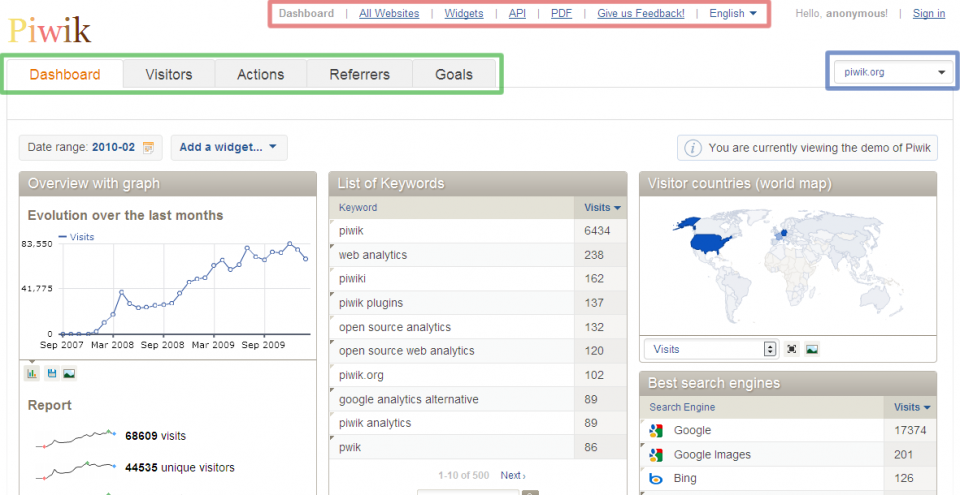This screenshot has width=960, height=495.
Task: Click the 6434 visits value
Action: tap(598, 231)
